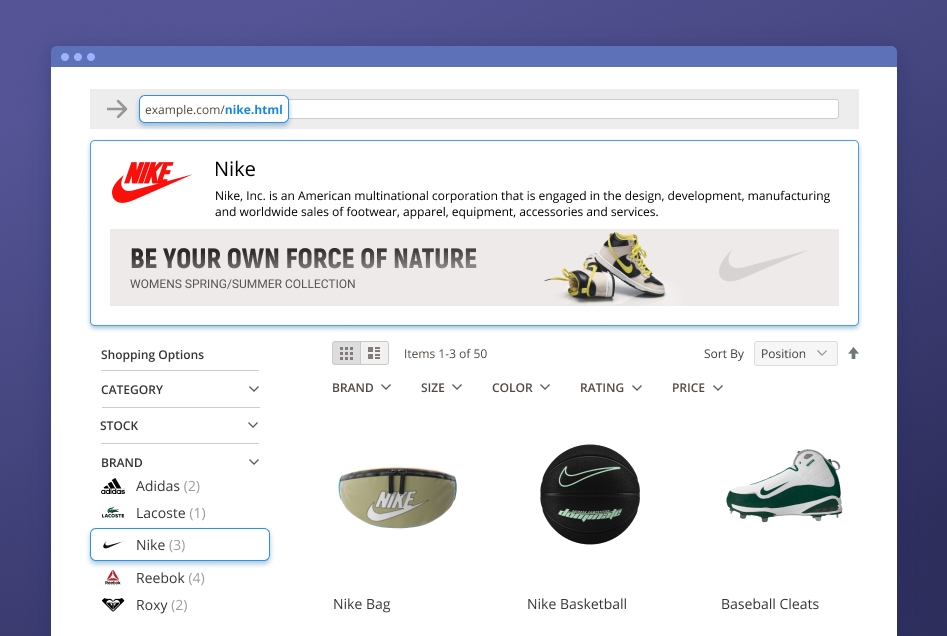Select the Lacoste brand logo

point(113,513)
